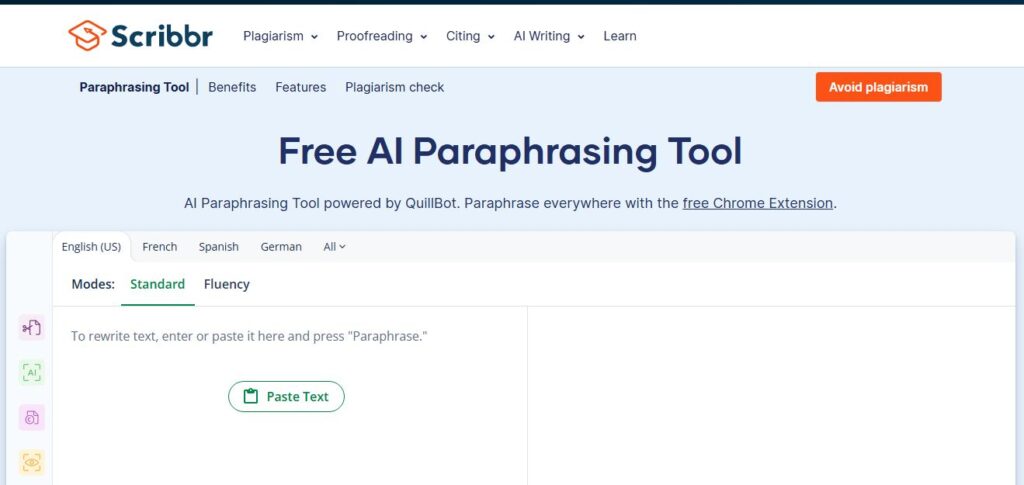Click the Paraphrasing Tool heading link

click(134, 87)
